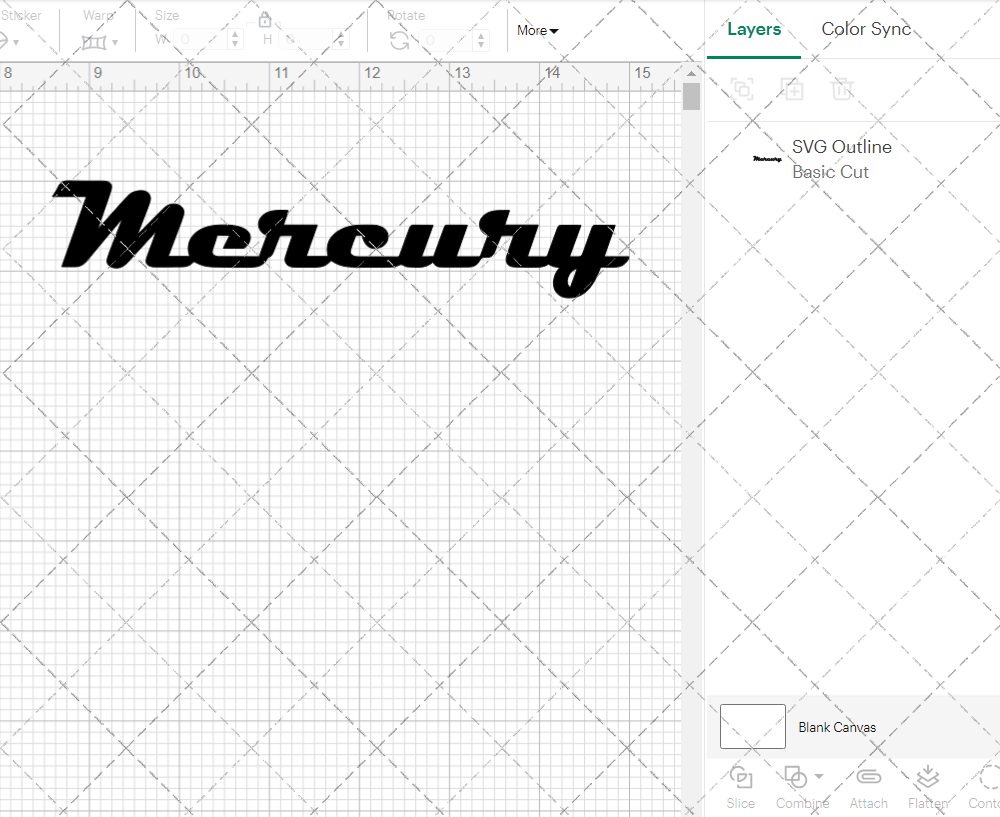Screen dimensions: 1000x817
Task: Toggle the size lock proportions
Action: [265, 18]
